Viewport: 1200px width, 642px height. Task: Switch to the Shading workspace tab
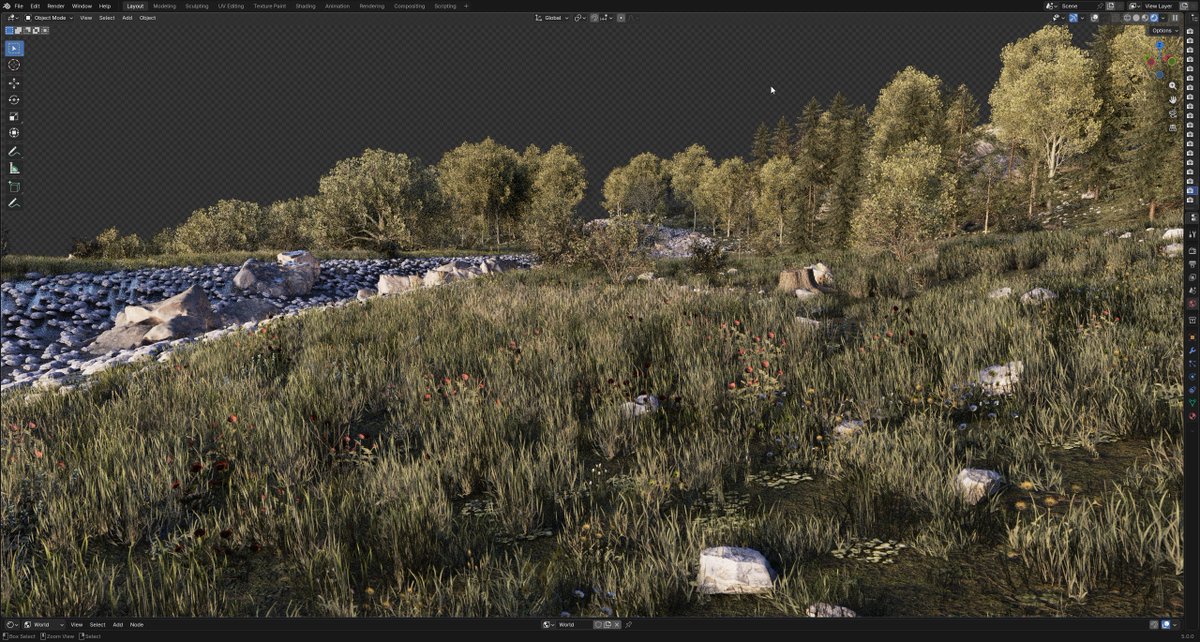pyautogui.click(x=305, y=6)
